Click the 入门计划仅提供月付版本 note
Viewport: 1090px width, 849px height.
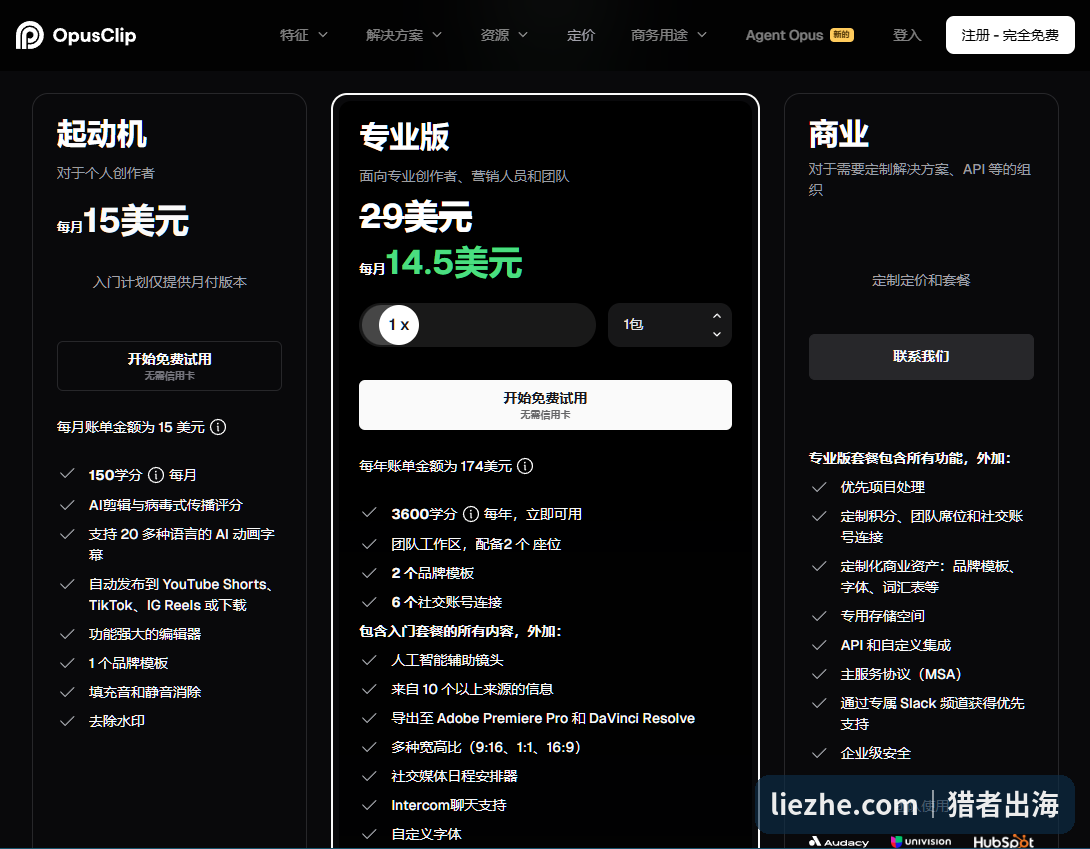click(170, 282)
